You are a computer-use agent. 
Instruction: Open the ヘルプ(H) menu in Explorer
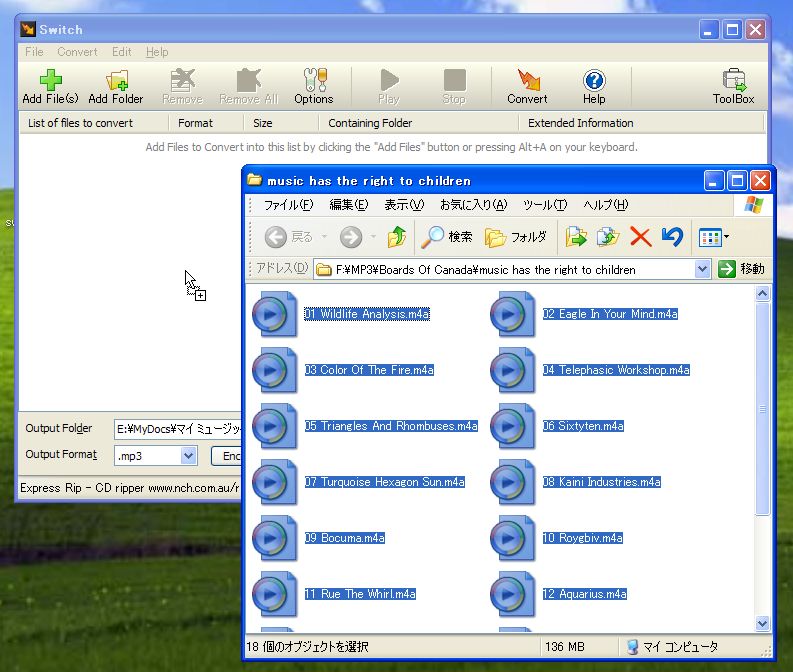click(x=605, y=205)
